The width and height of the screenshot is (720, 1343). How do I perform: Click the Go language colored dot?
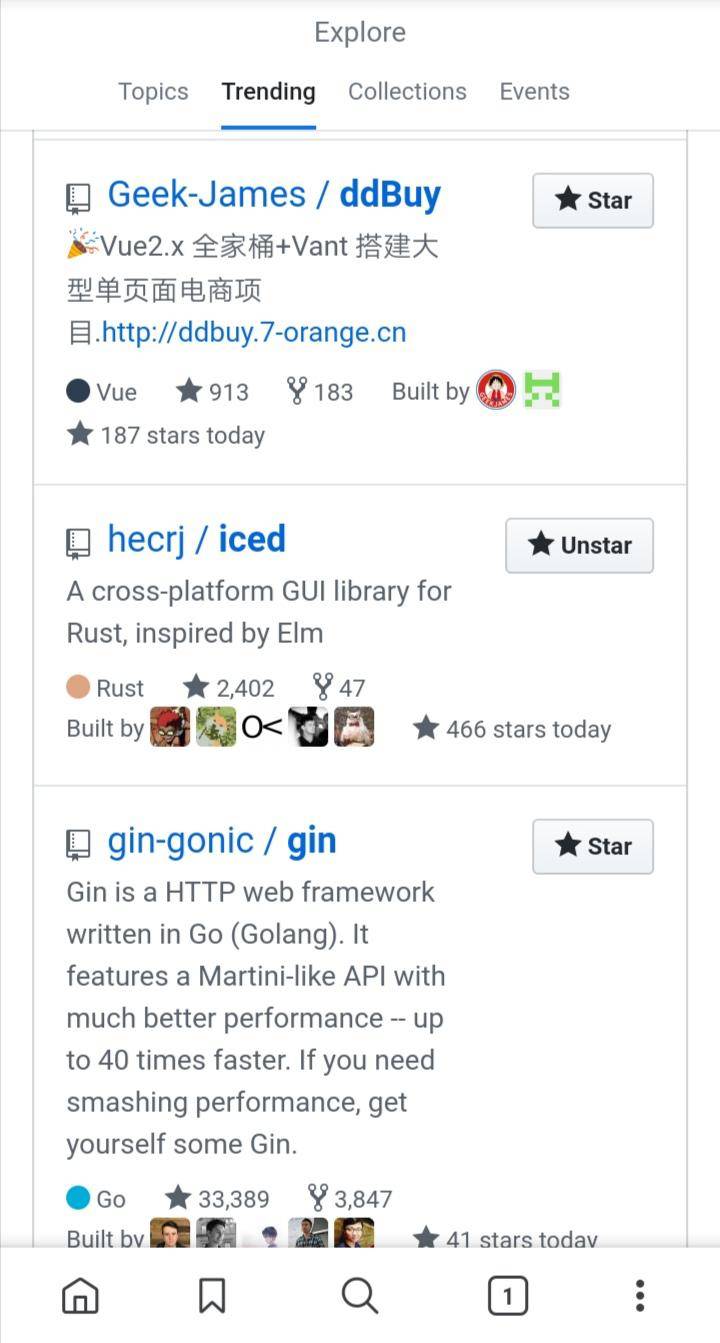pos(75,1198)
